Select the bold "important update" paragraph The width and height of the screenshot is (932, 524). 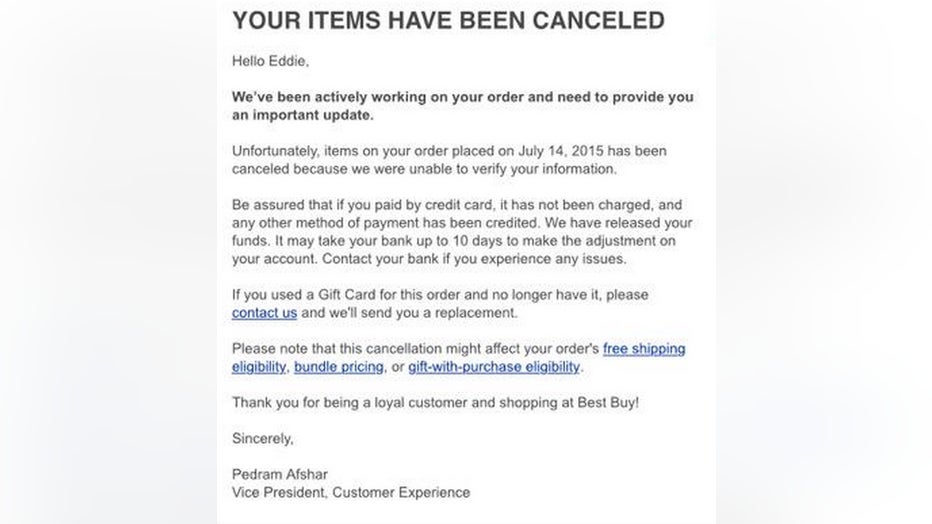[462, 106]
